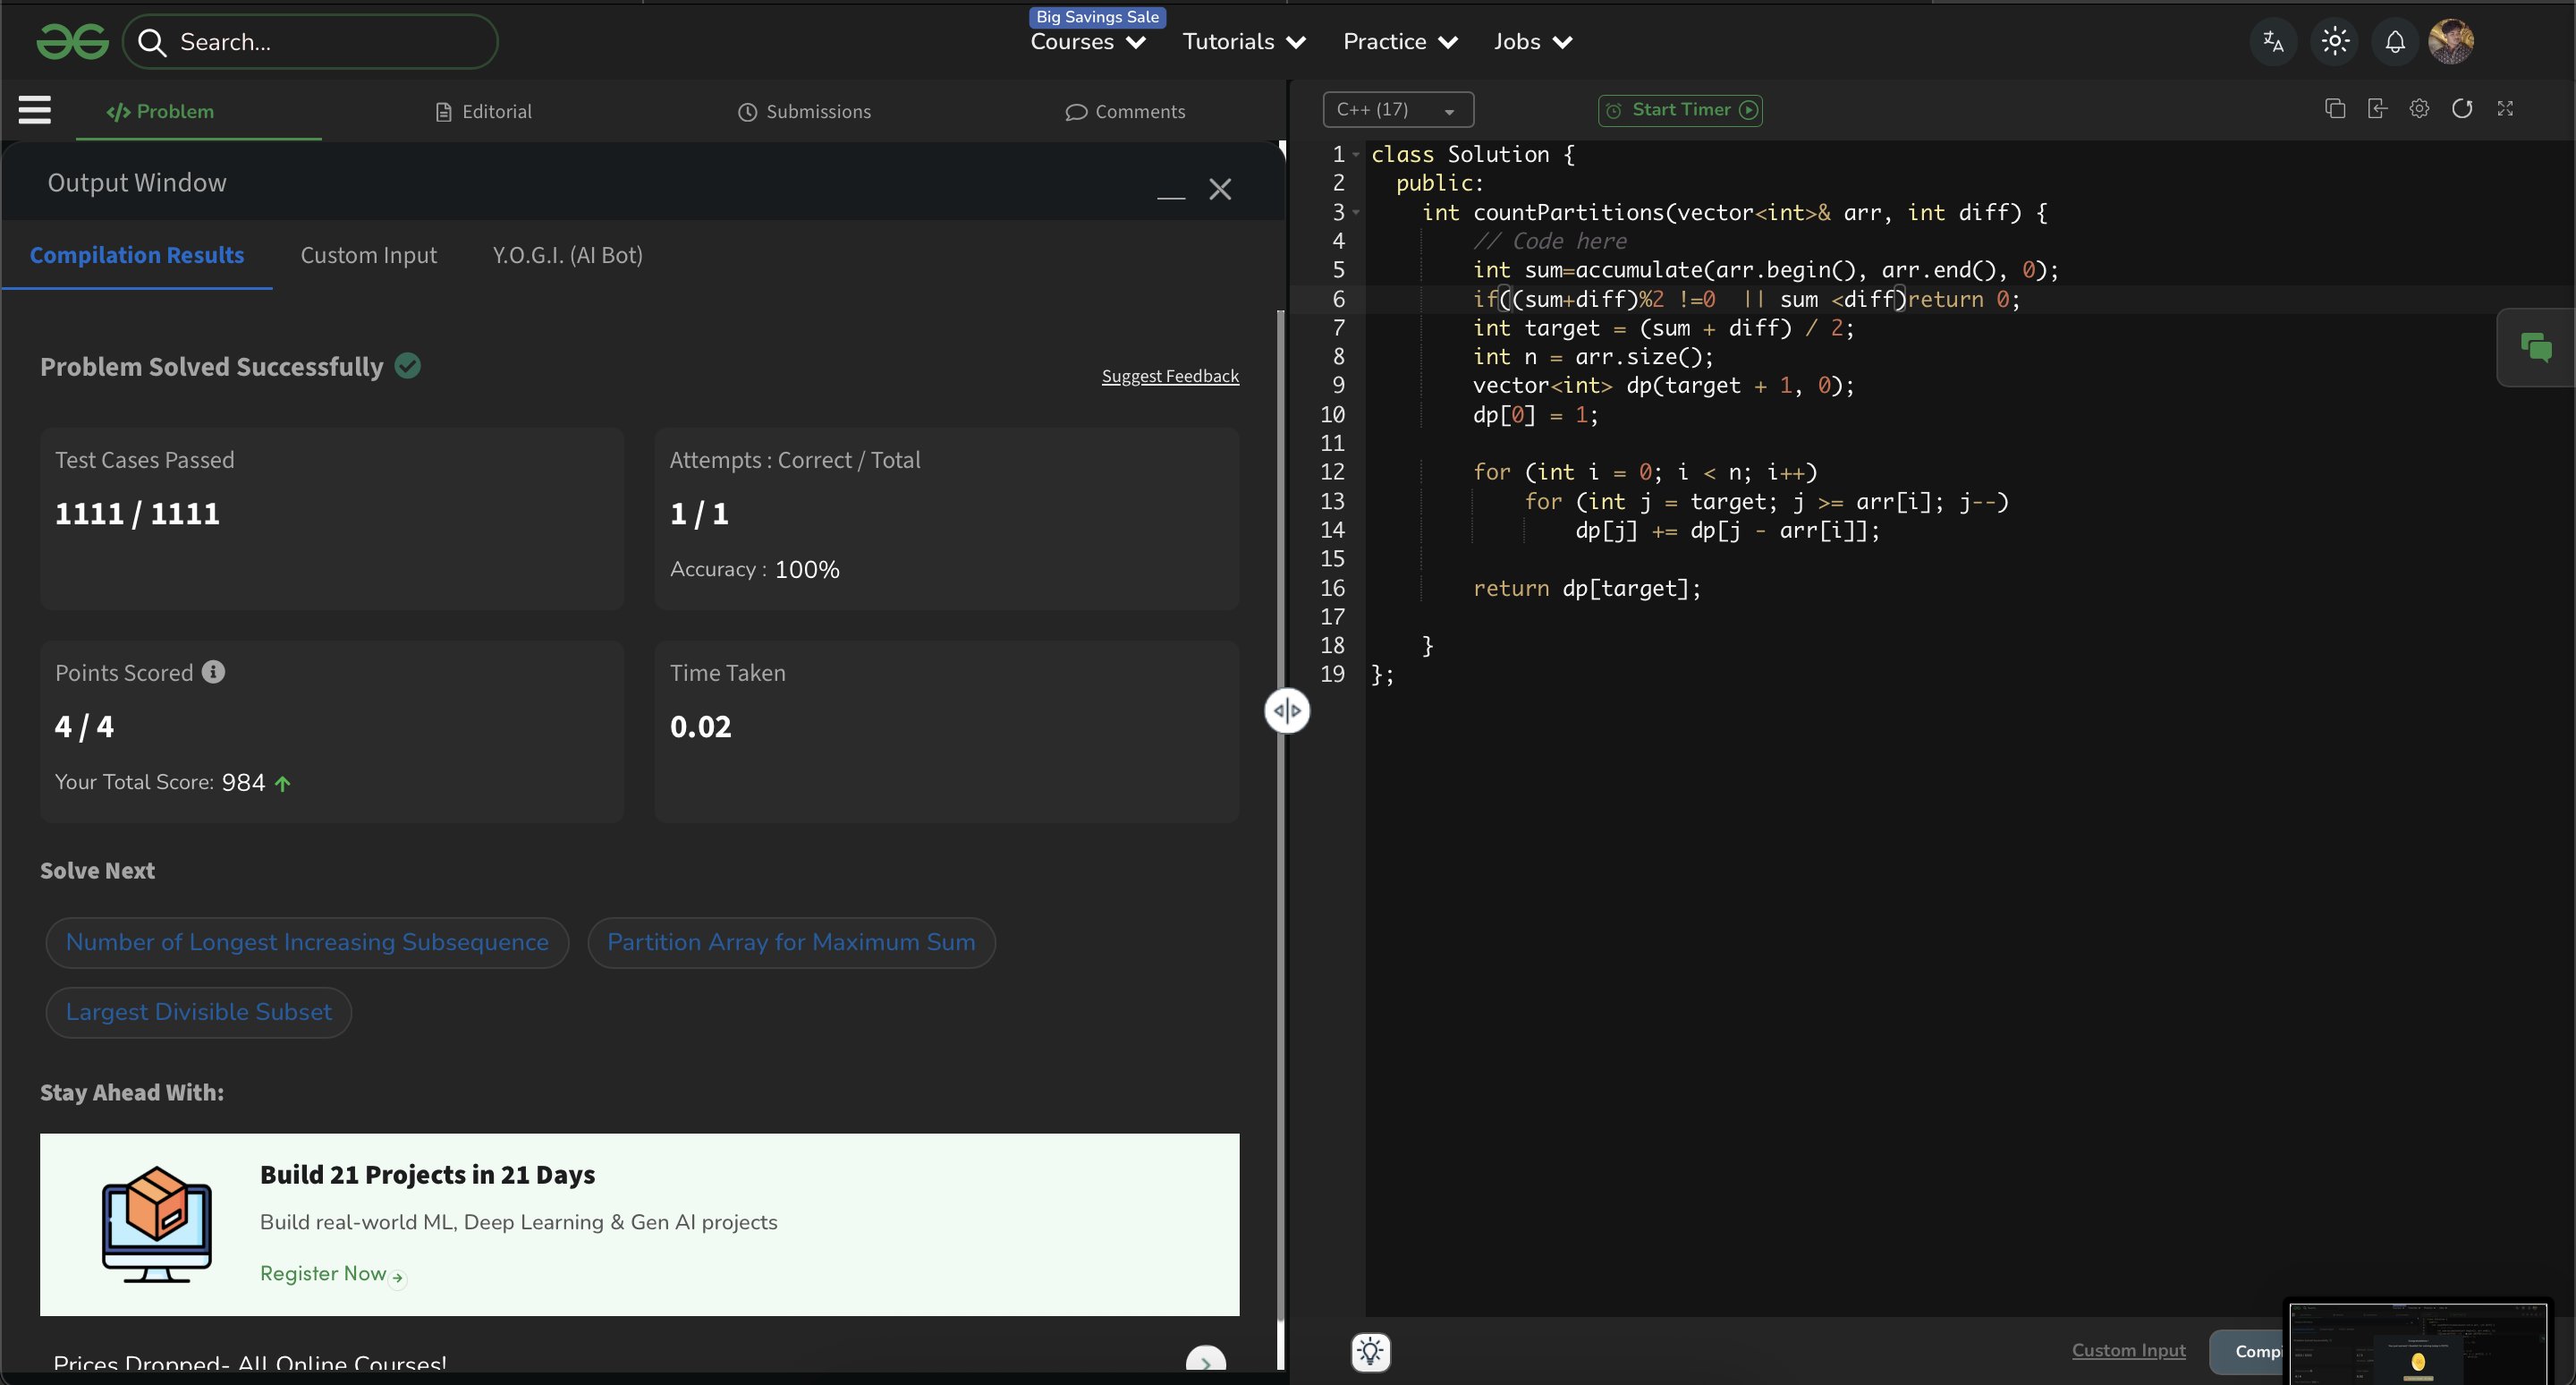This screenshot has width=2576, height=1385.
Task: Open editor settings gear icon
Action: [2419, 109]
